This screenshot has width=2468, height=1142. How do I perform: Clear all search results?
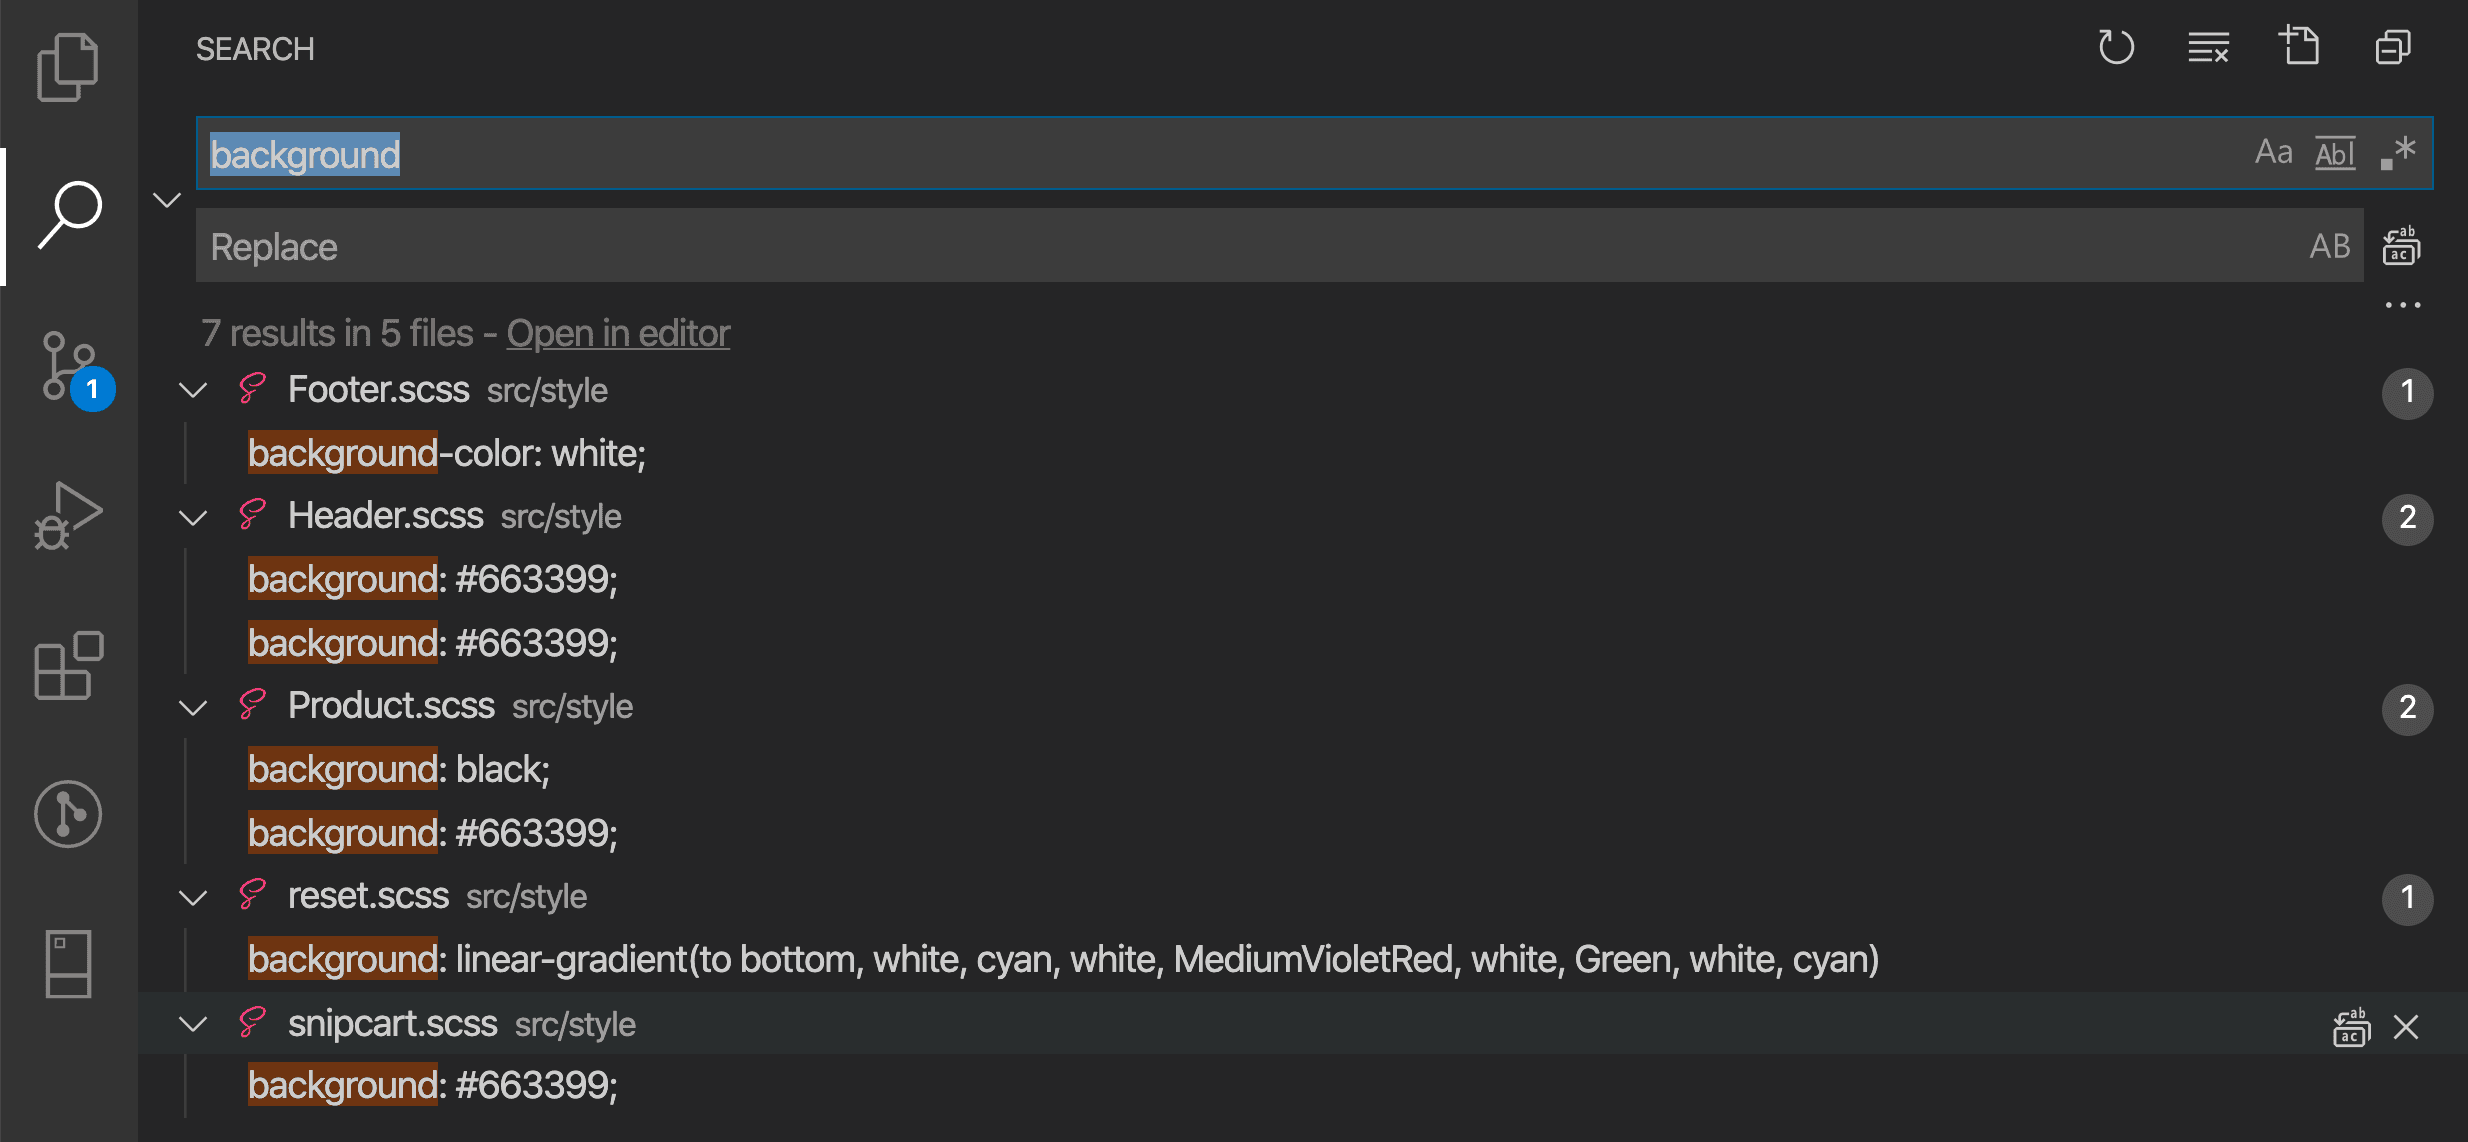click(2208, 47)
